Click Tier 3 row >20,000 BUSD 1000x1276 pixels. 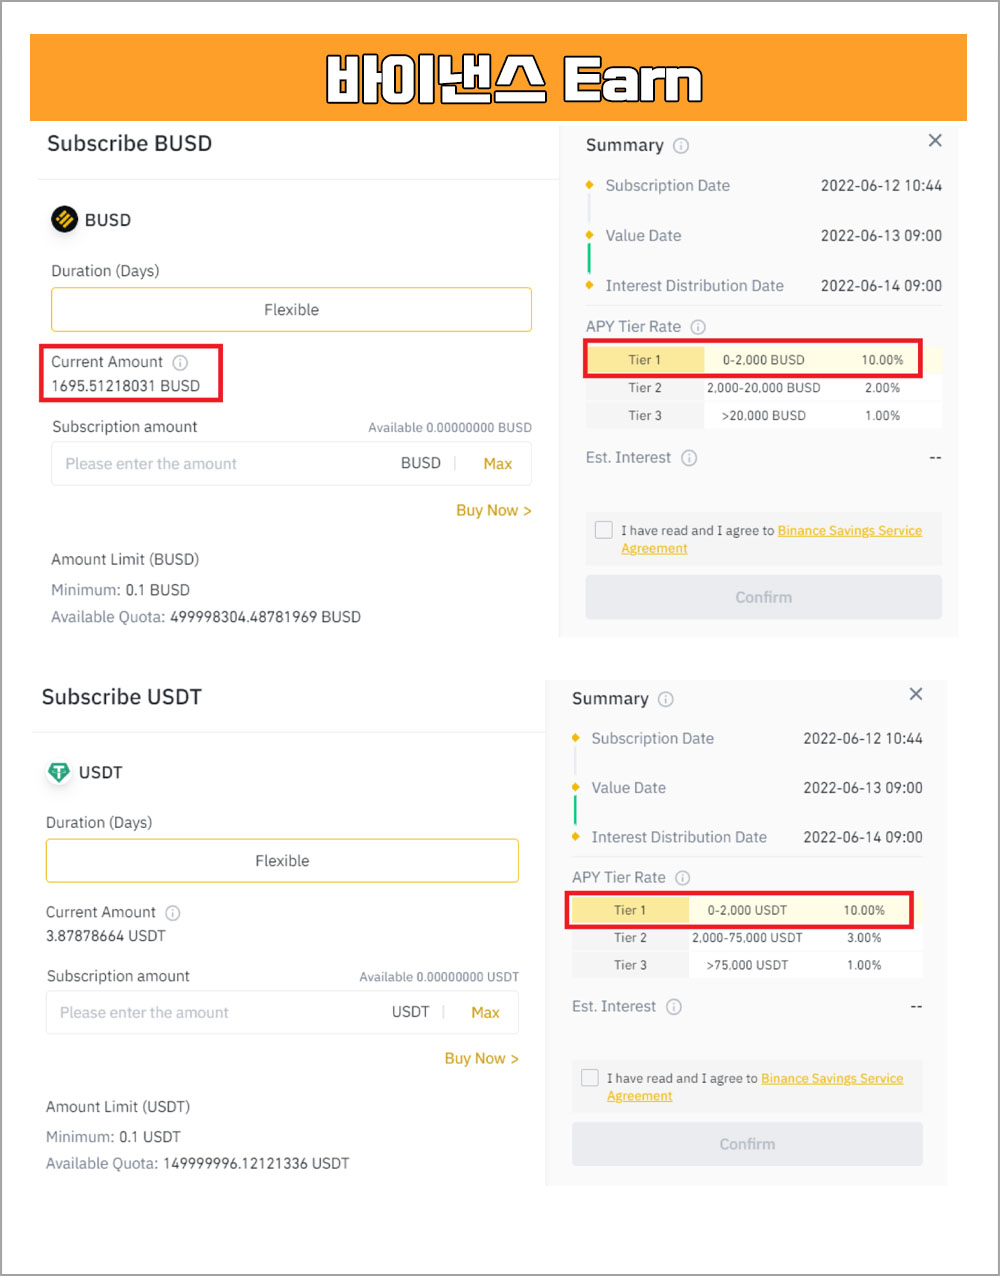coord(764,416)
